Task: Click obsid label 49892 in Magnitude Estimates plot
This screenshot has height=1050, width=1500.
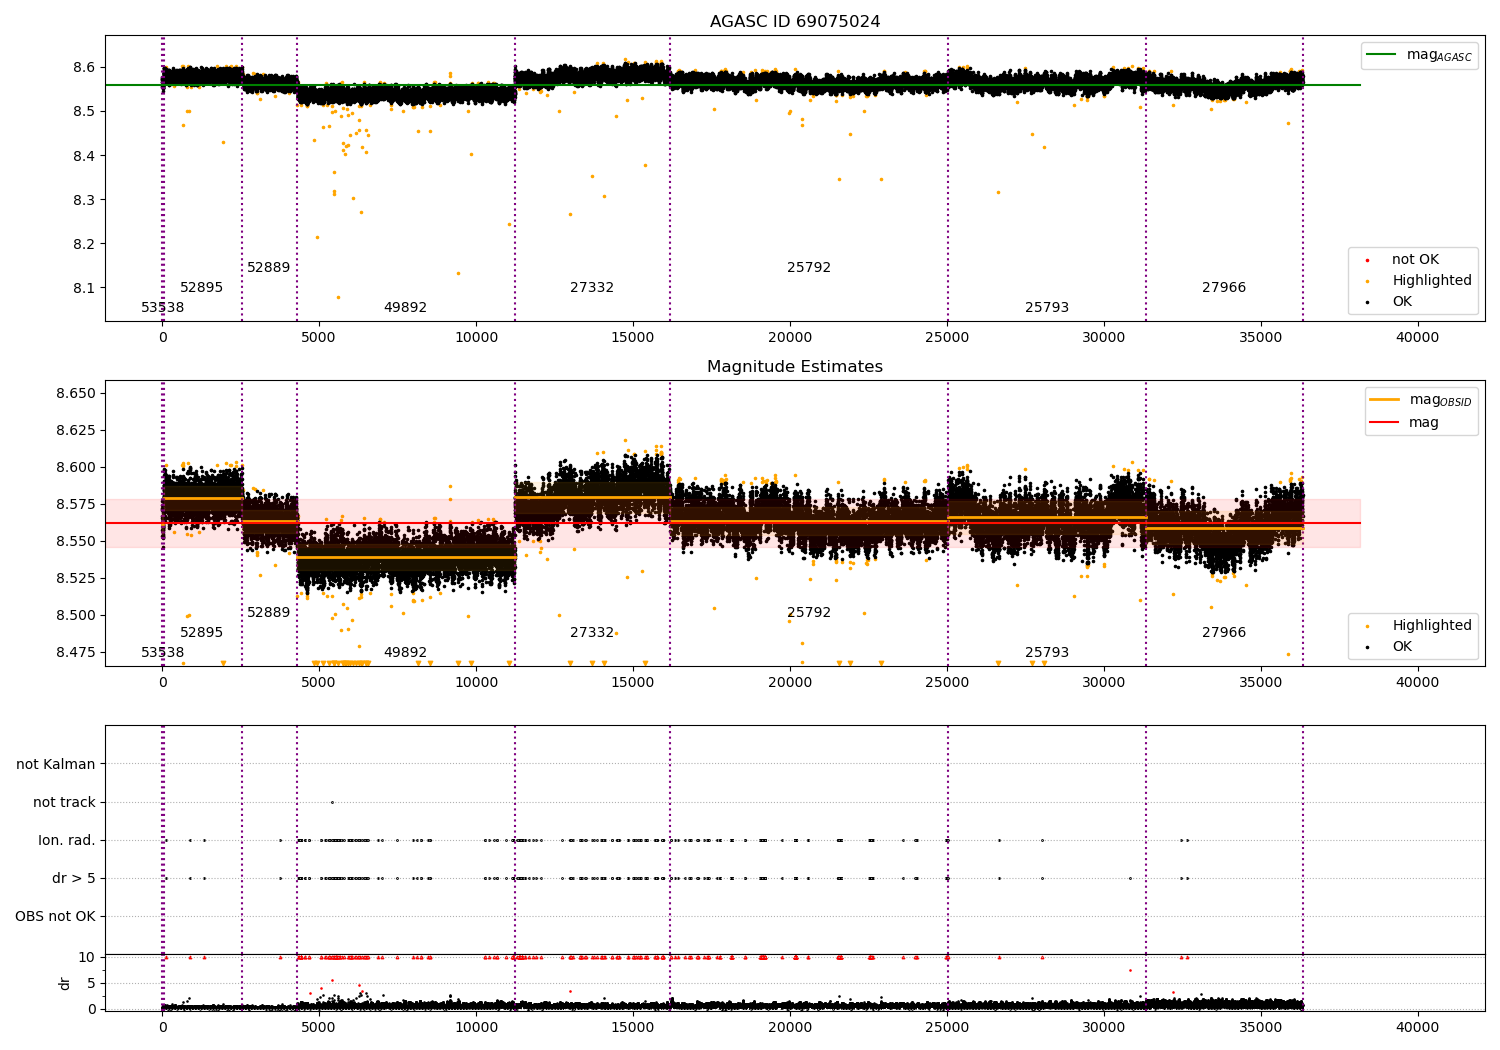Action: [x=405, y=653]
